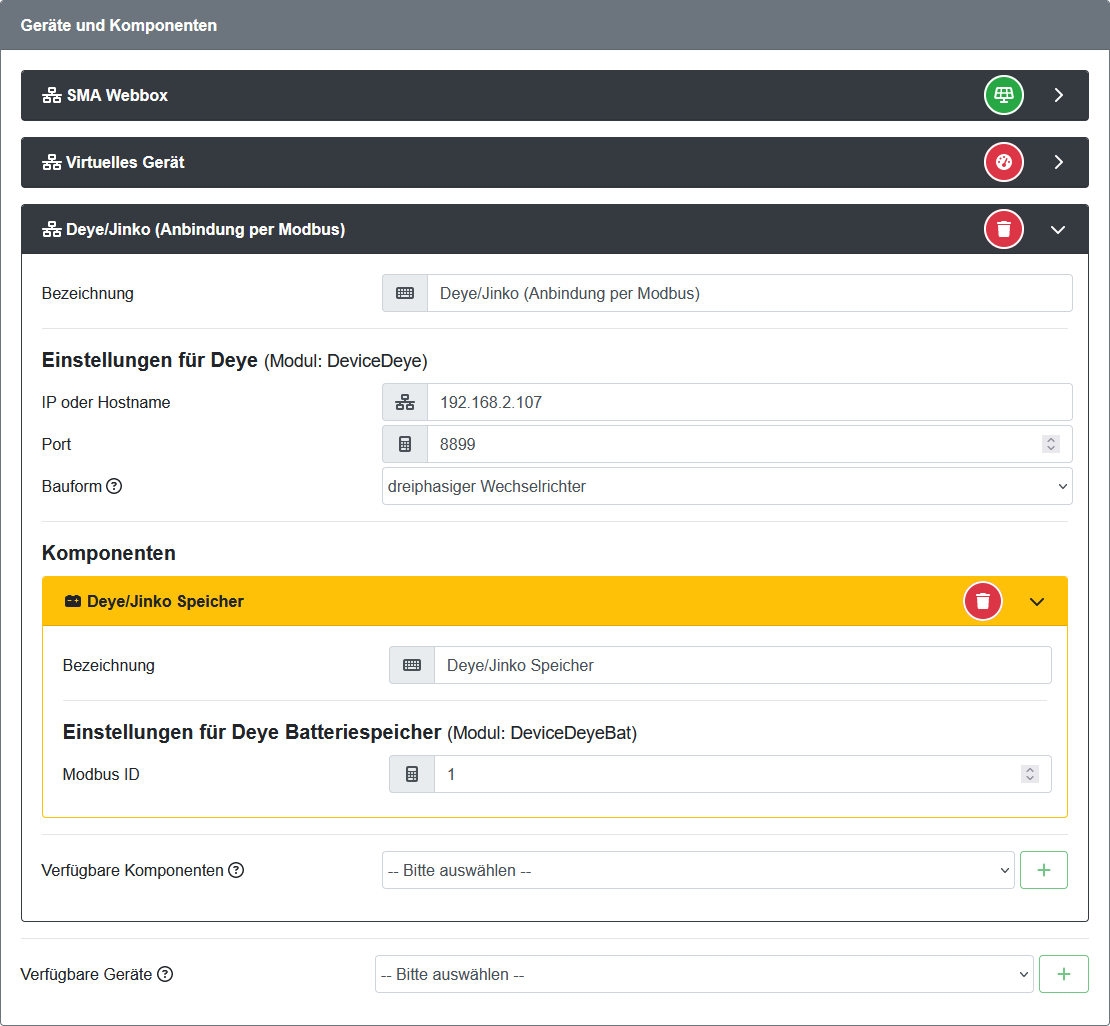Open the Verfügbare Komponenten dropdown

698,870
